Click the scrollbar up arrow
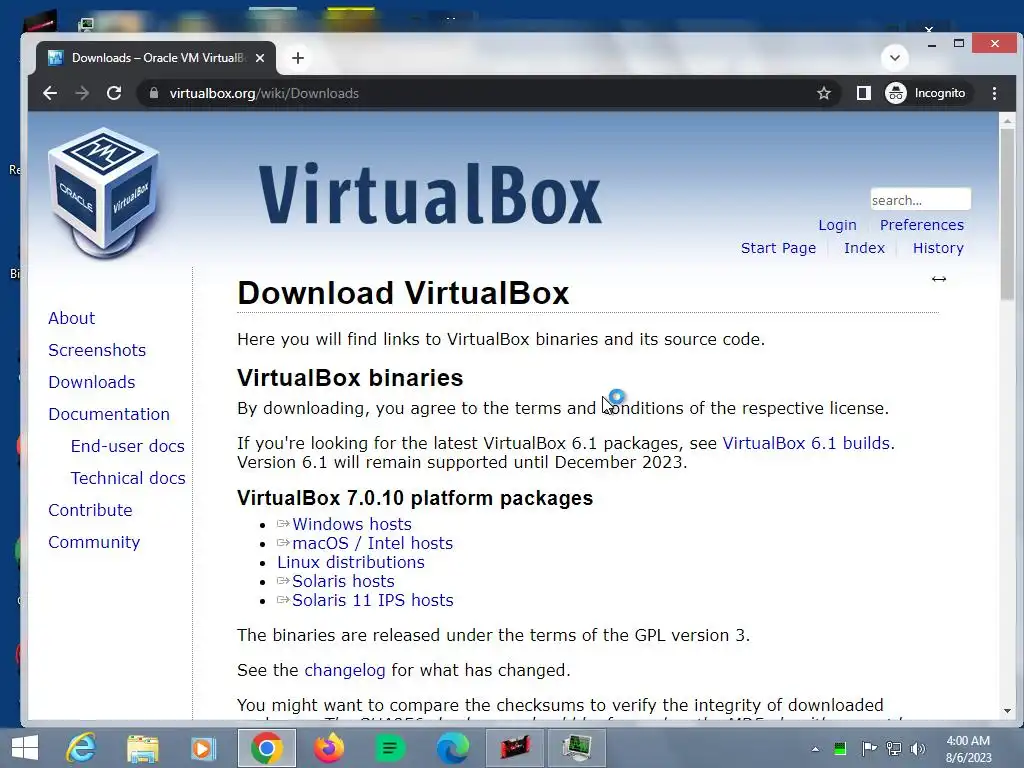Image resolution: width=1024 pixels, height=768 pixels. pyautogui.click(x=1007, y=121)
